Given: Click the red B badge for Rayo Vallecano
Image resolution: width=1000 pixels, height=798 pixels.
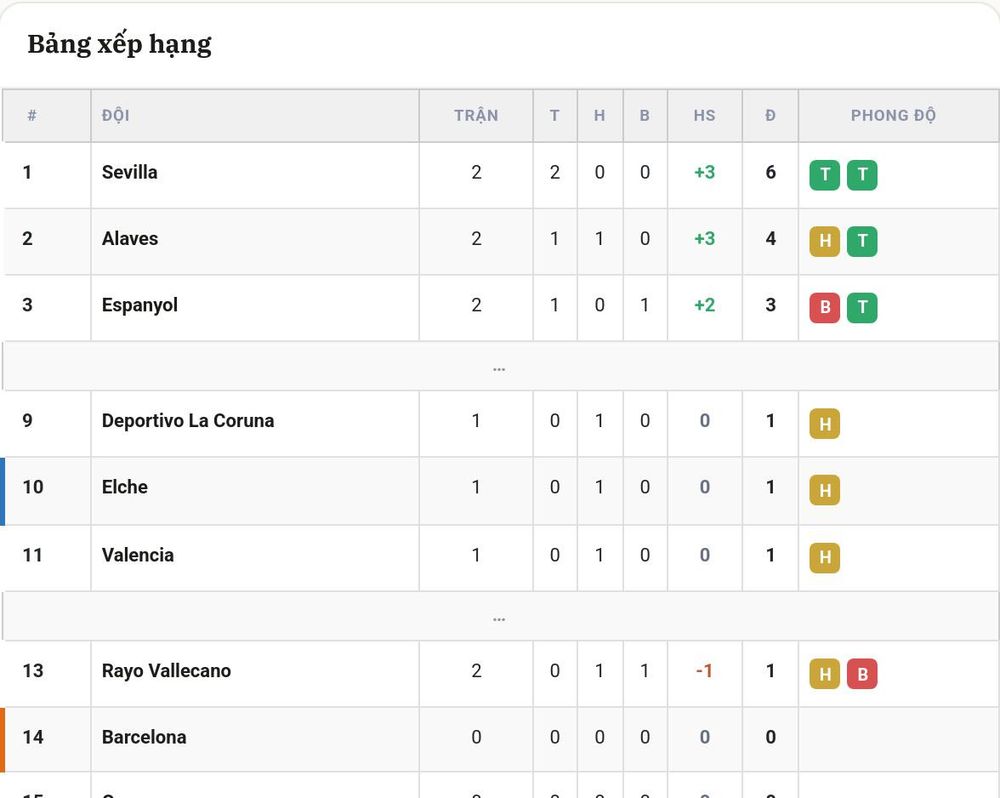Looking at the screenshot, I should (862, 674).
